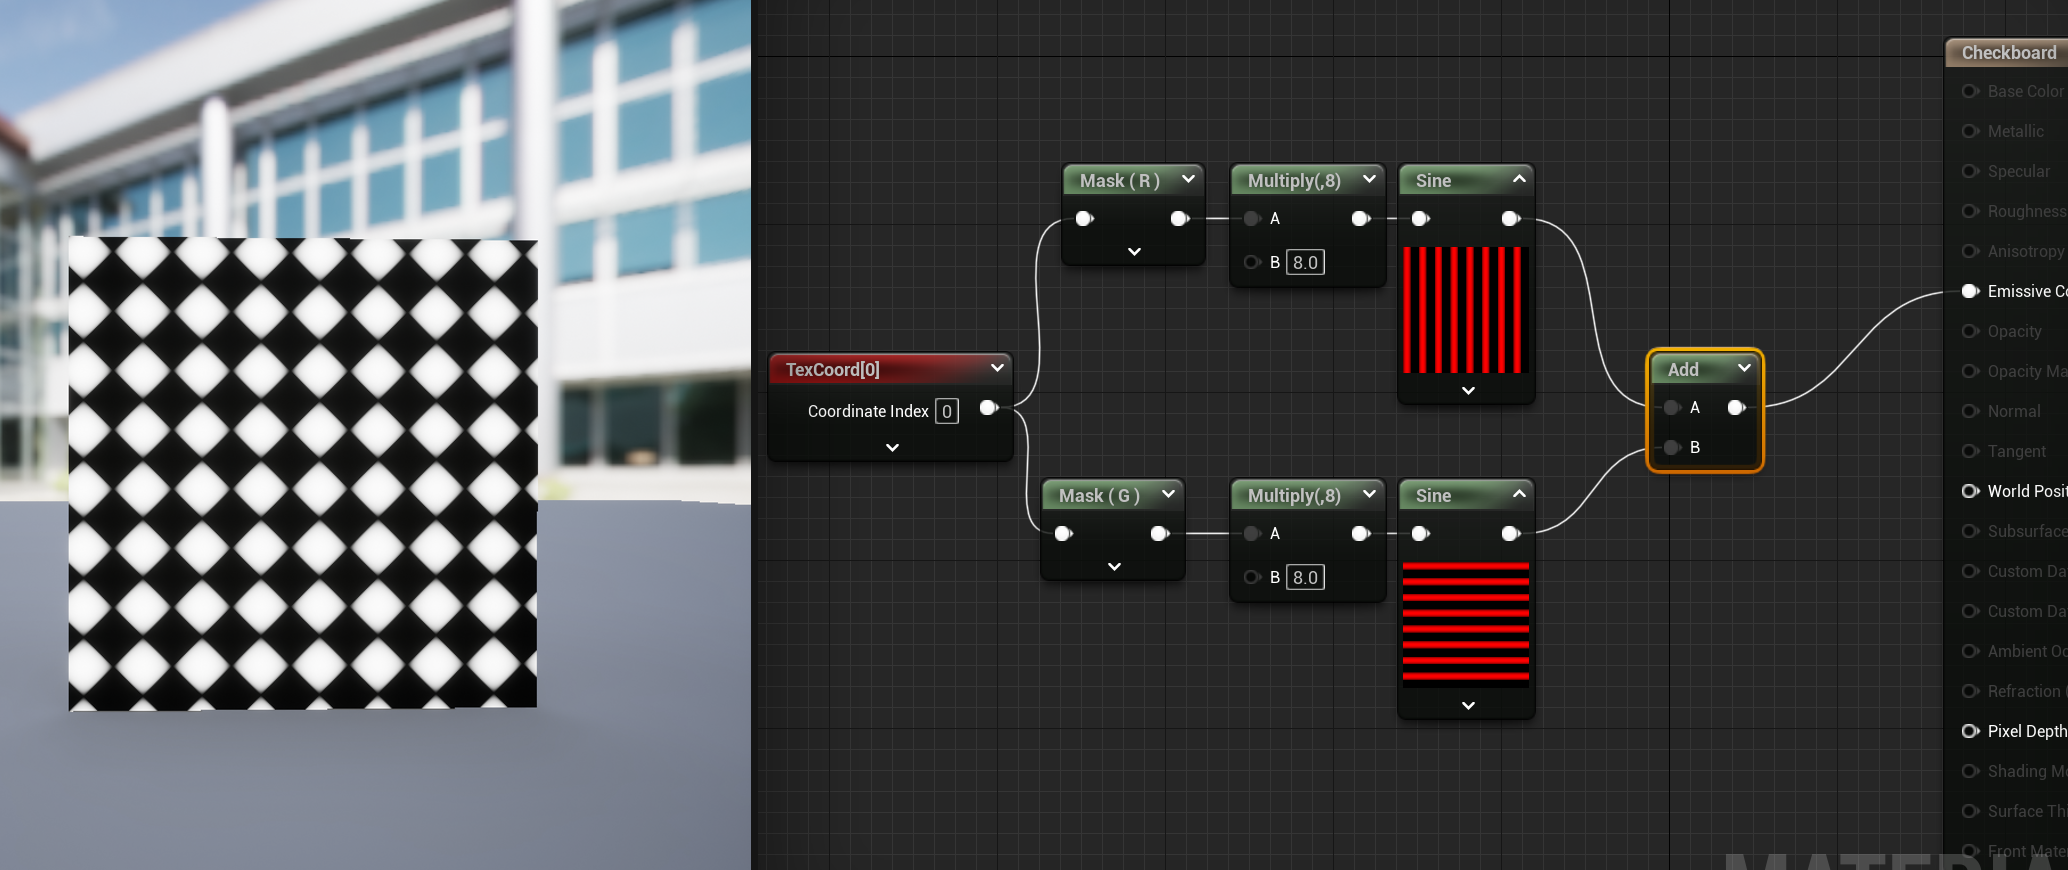Click output pin of Multiply after Mask (G)
Viewport: 2068px width, 870px height.
pos(1361,534)
